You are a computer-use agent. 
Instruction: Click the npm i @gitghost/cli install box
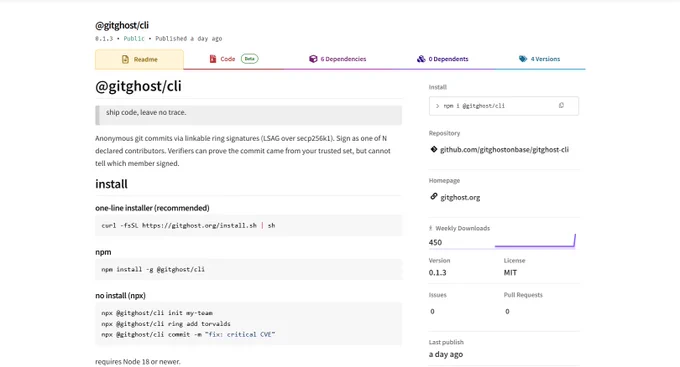pyautogui.click(x=503, y=106)
